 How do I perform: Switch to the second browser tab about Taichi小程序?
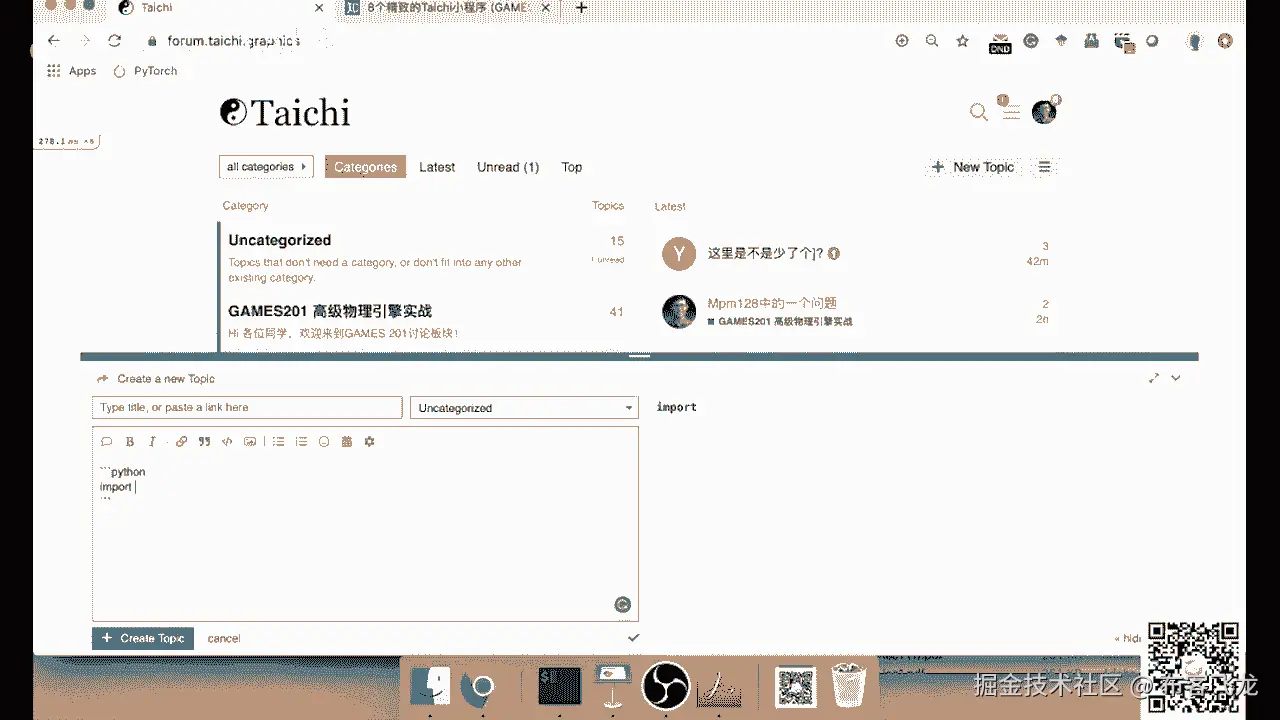point(445,8)
